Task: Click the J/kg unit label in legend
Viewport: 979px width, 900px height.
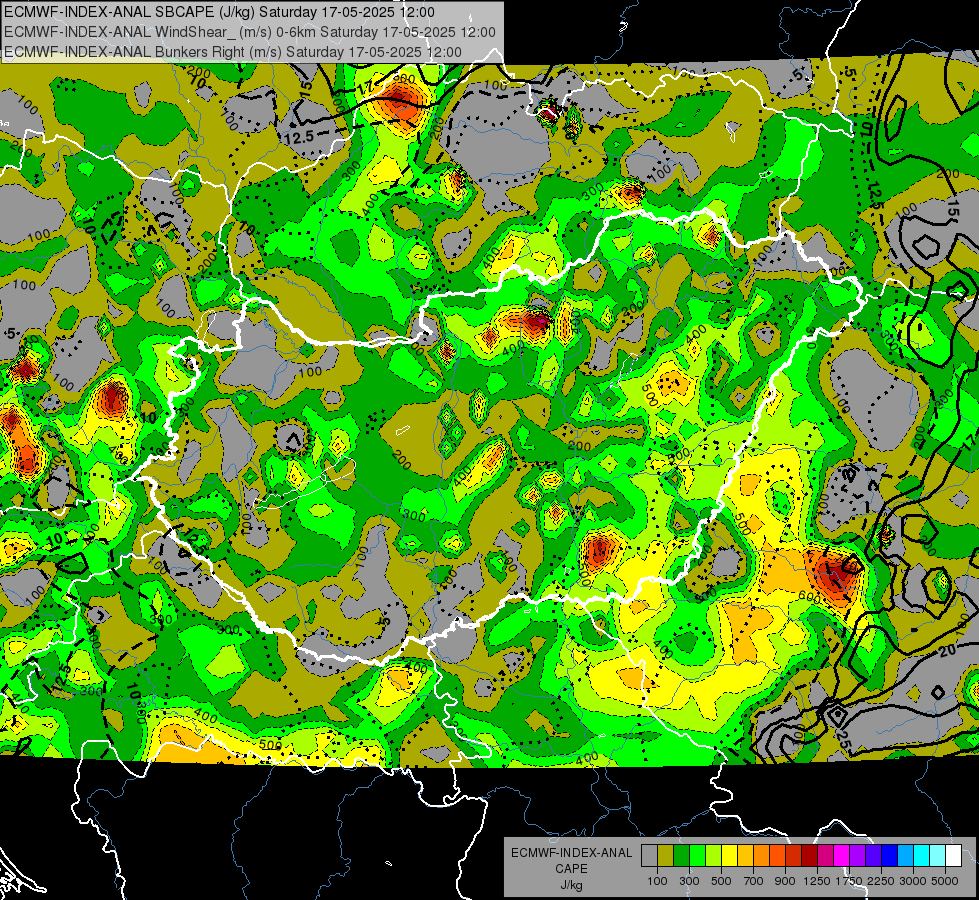Action: coord(571,885)
